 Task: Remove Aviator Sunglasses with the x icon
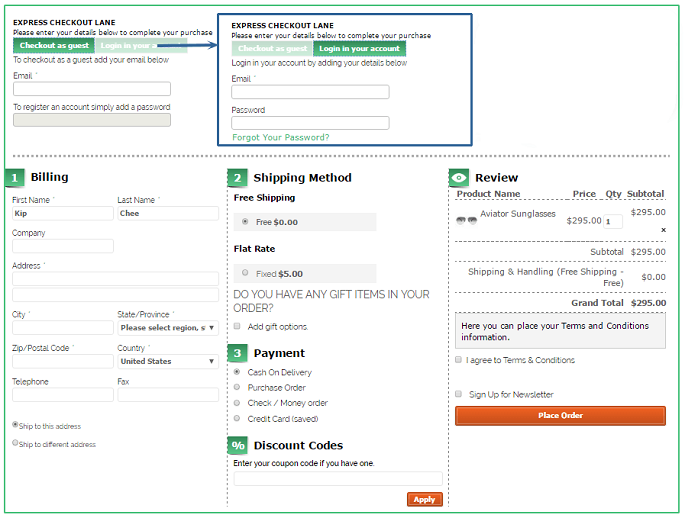point(663,230)
